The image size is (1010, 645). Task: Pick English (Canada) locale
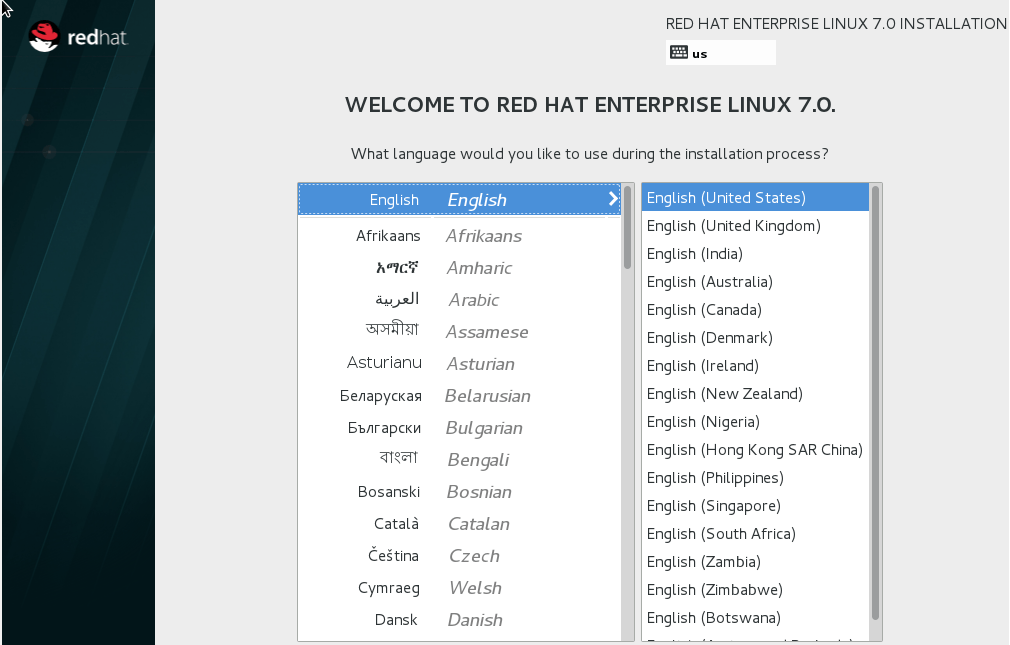point(755,309)
